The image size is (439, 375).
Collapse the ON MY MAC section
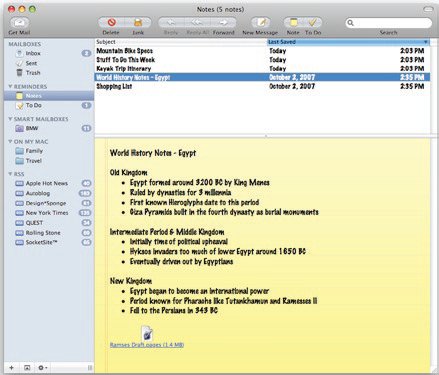point(10,141)
